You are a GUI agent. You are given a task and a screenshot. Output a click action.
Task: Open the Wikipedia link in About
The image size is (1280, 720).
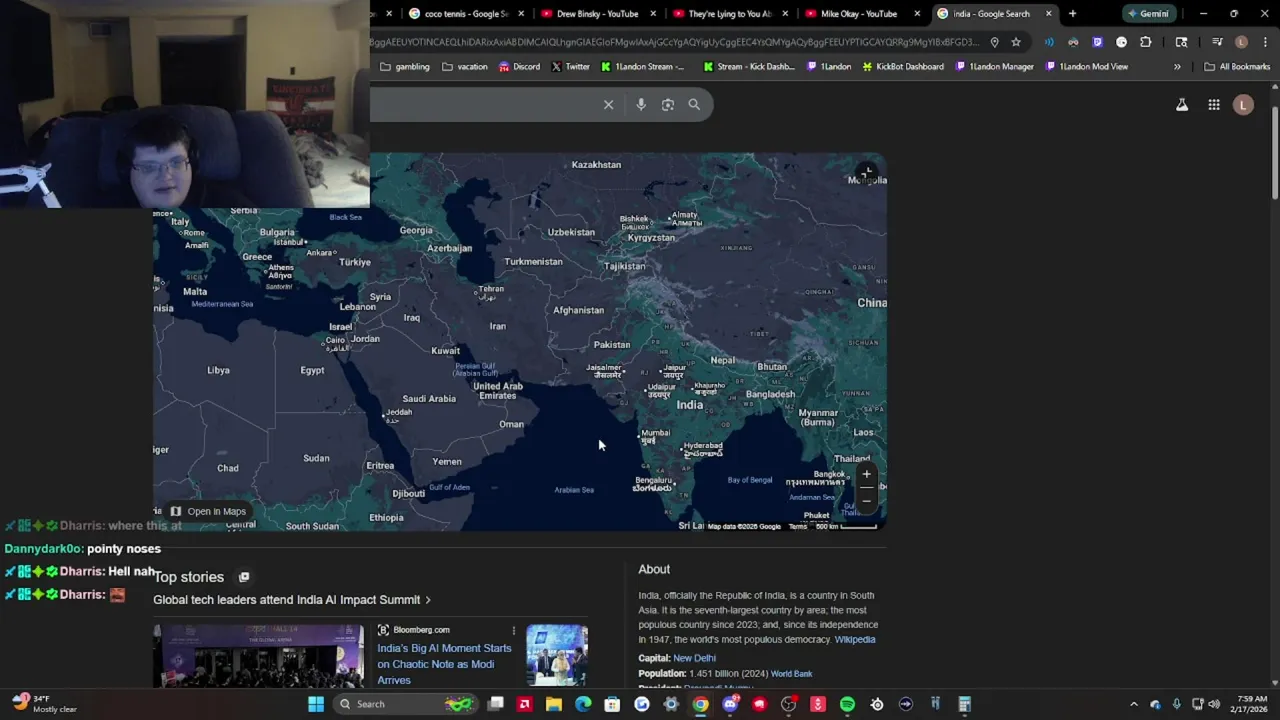coord(855,640)
